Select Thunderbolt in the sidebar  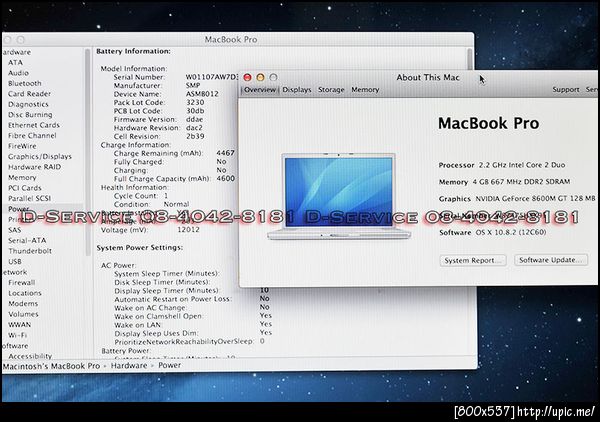[30, 251]
